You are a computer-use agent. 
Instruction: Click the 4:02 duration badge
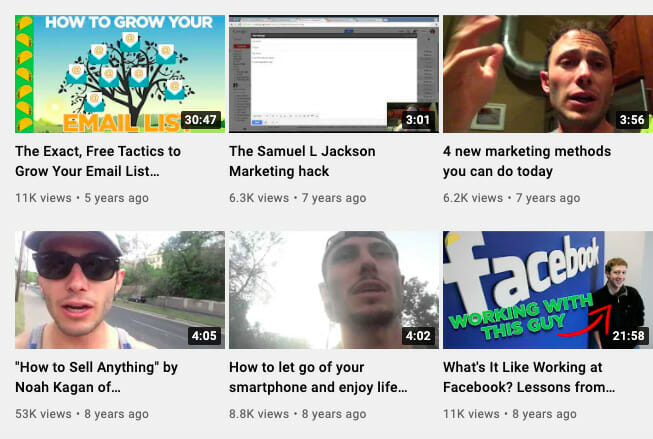coord(418,336)
